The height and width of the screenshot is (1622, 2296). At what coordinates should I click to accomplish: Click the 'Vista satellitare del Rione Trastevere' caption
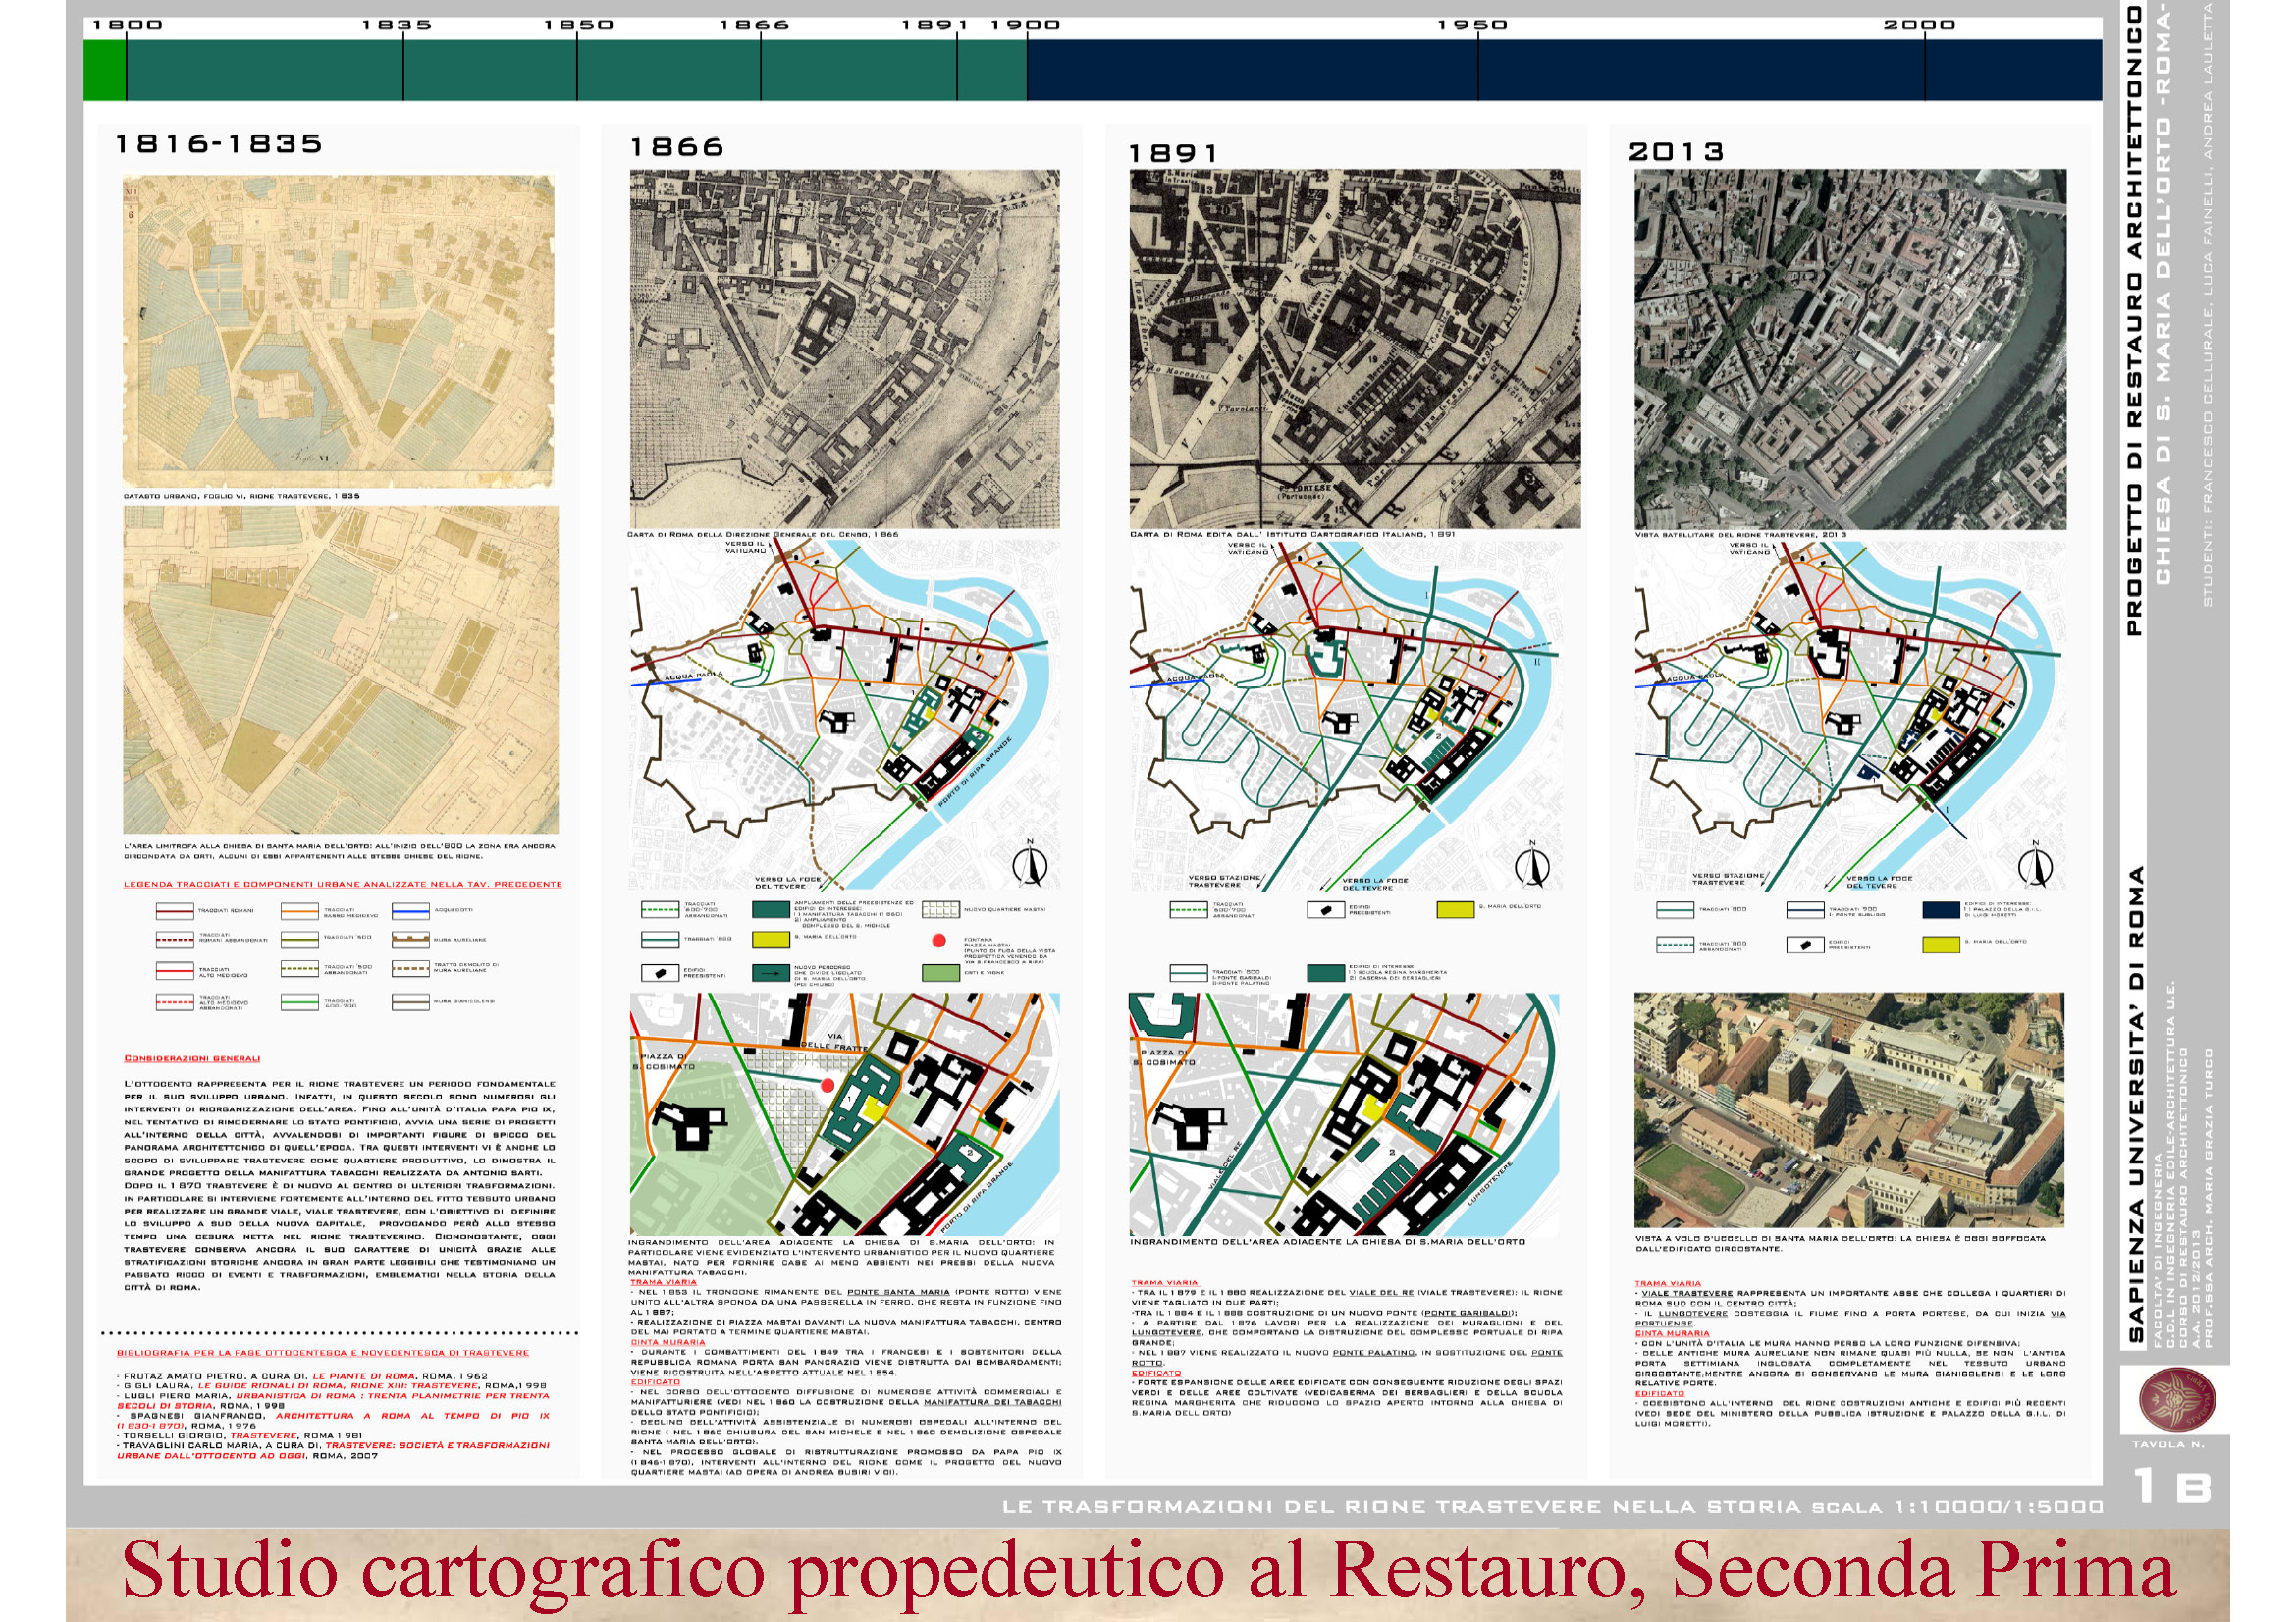(1741, 535)
